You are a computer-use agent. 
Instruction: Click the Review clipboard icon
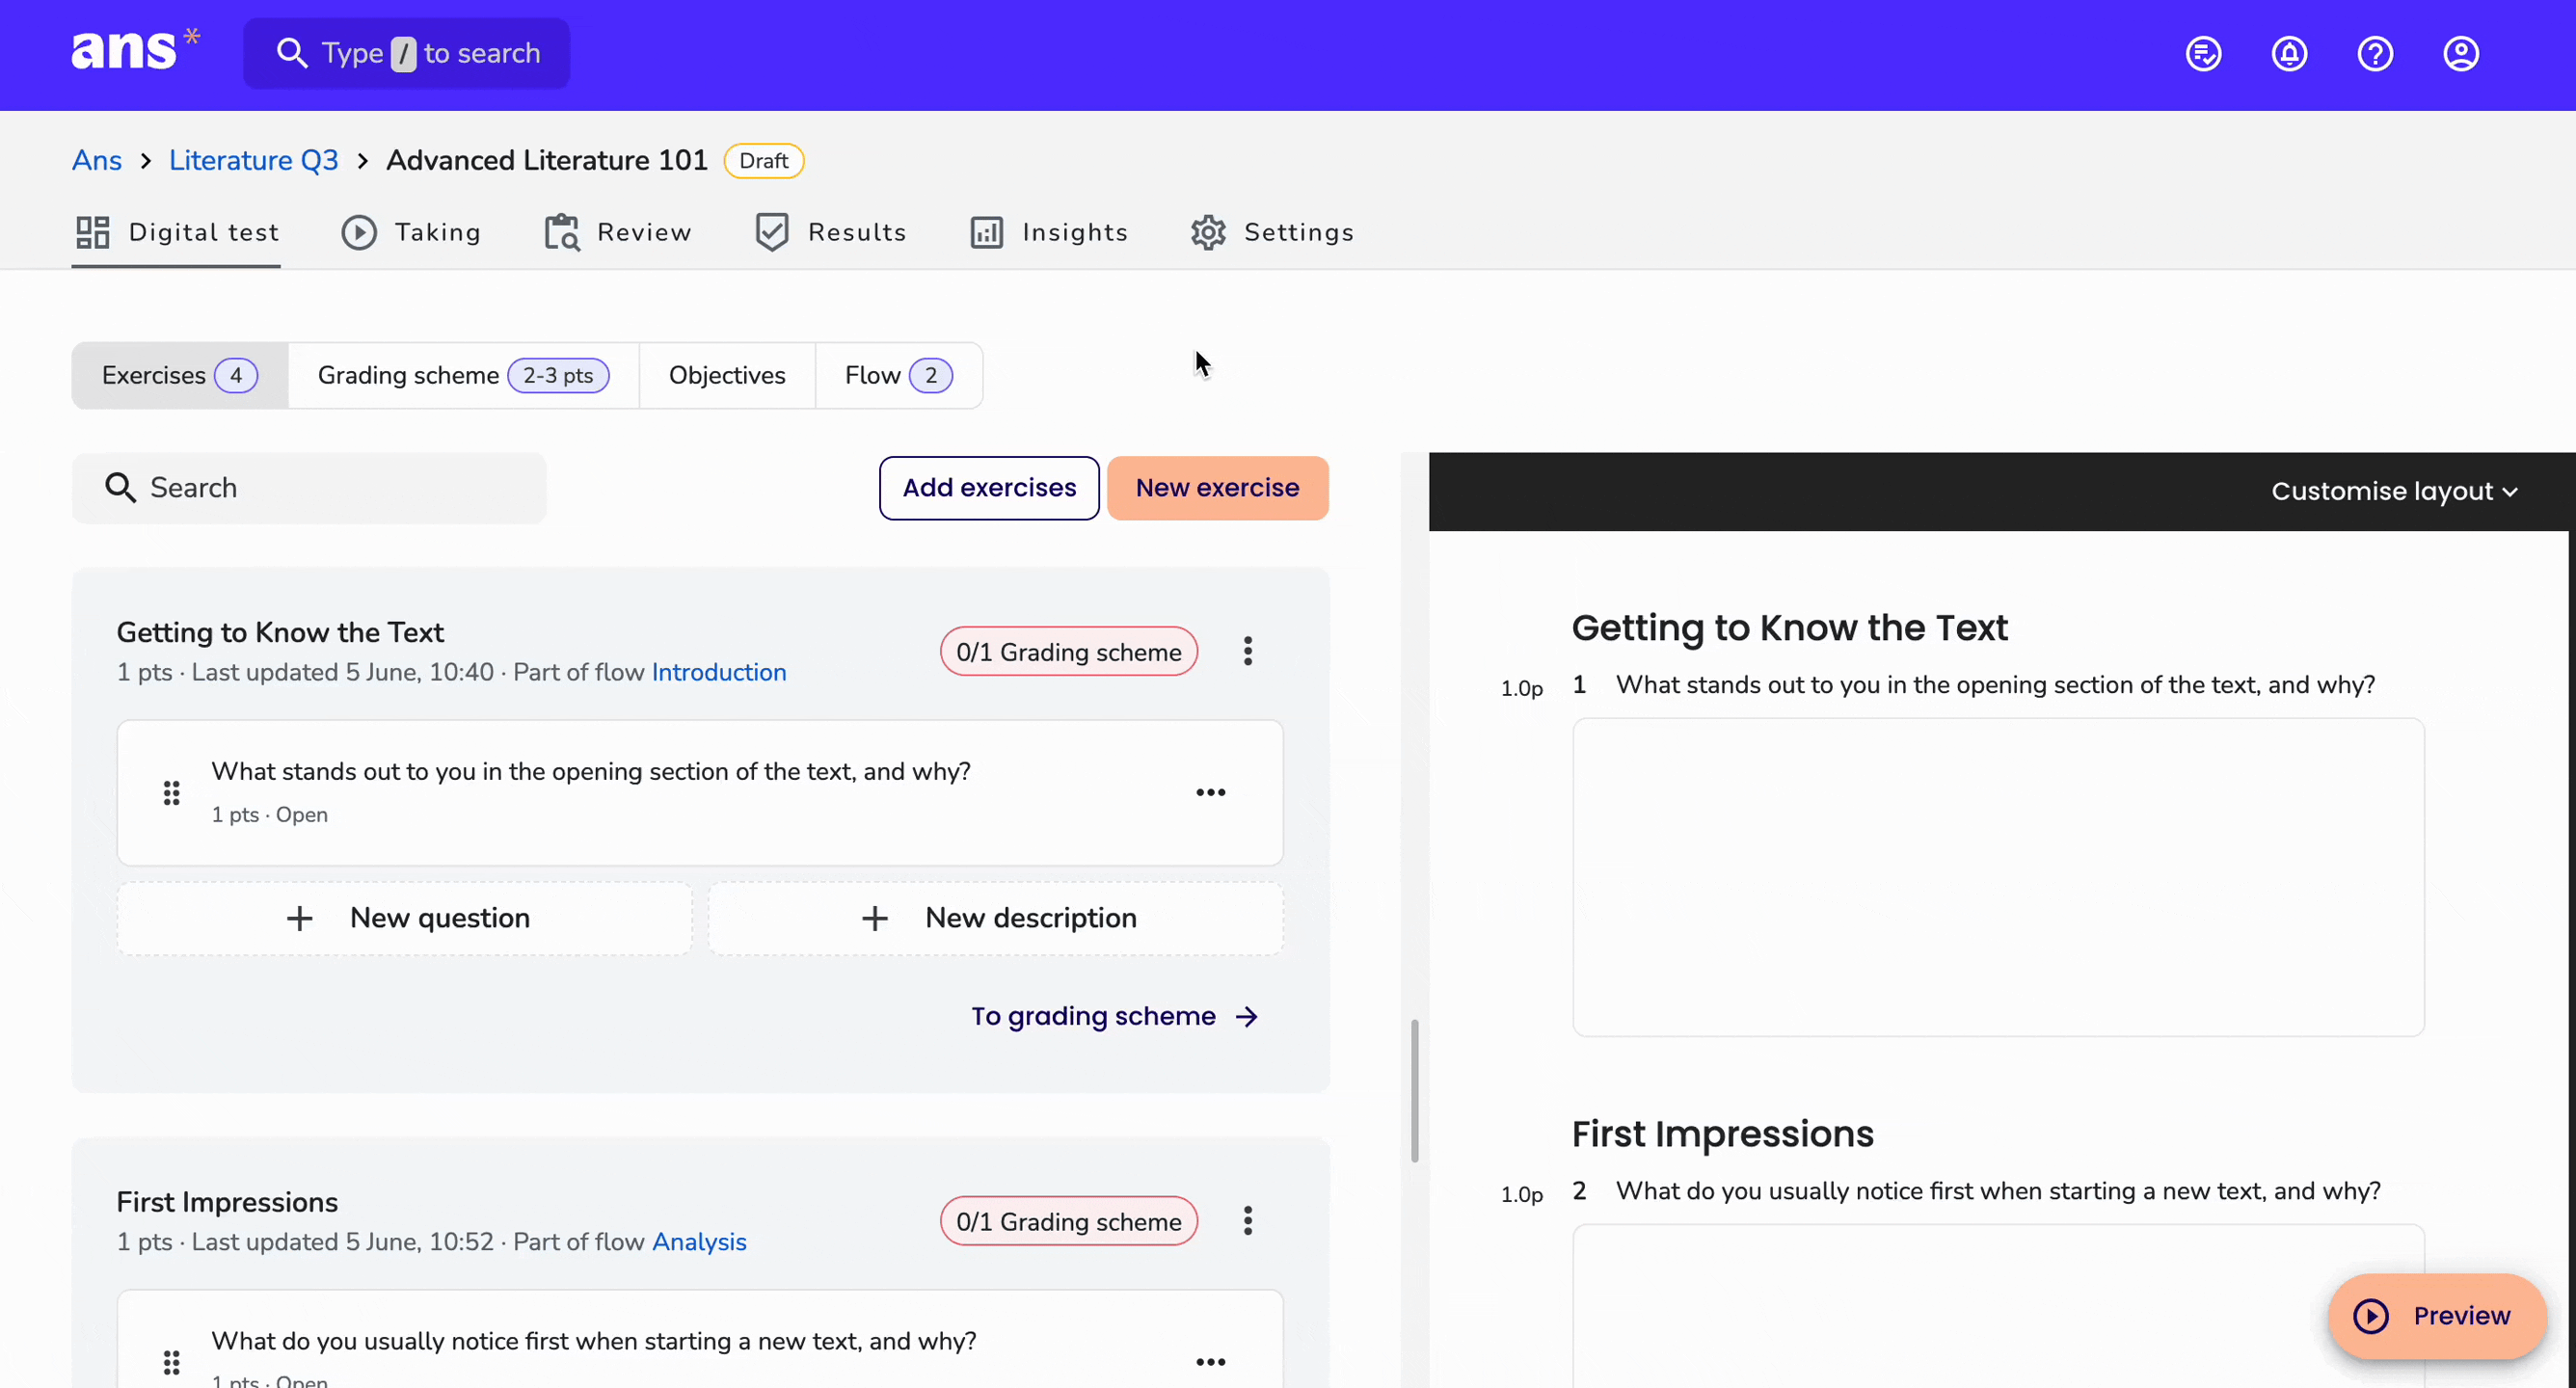point(562,232)
